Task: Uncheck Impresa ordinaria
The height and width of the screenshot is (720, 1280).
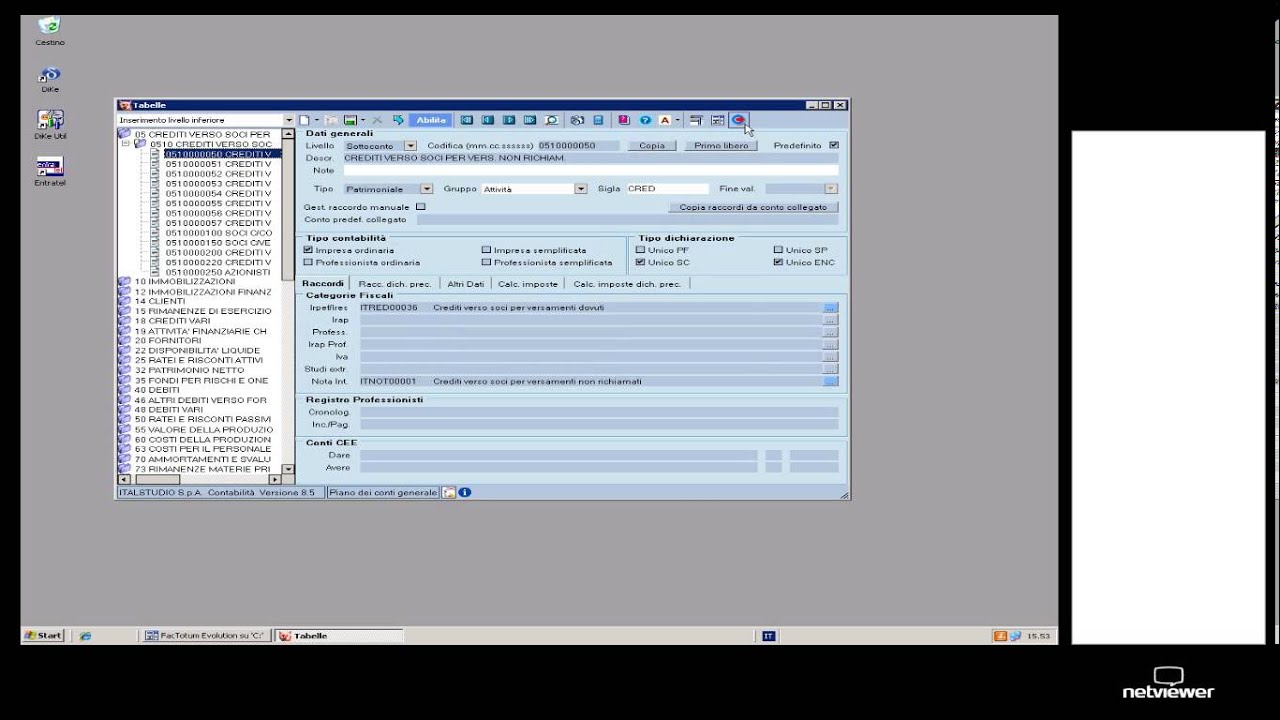Action: click(x=308, y=250)
